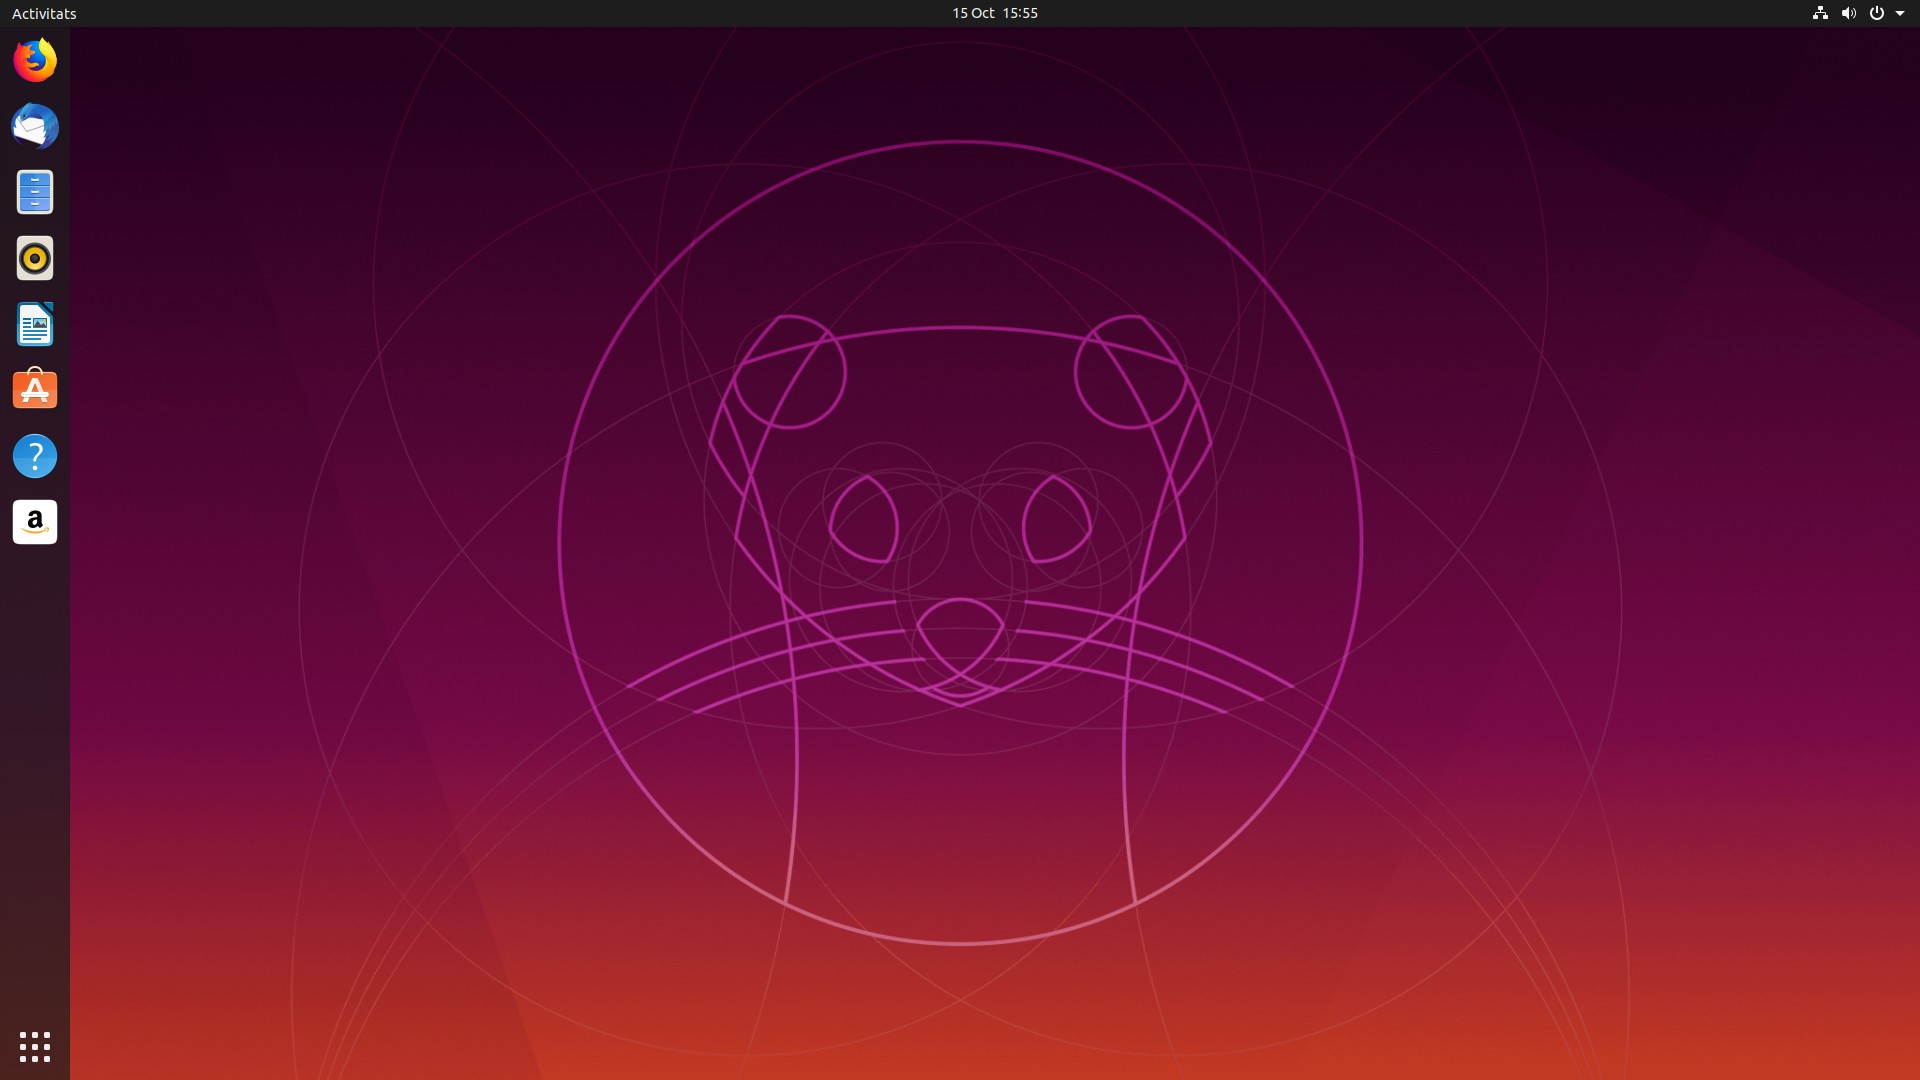Expand the system menu arrow
The width and height of the screenshot is (1920, 1080).
click(x=1900, y=13)
